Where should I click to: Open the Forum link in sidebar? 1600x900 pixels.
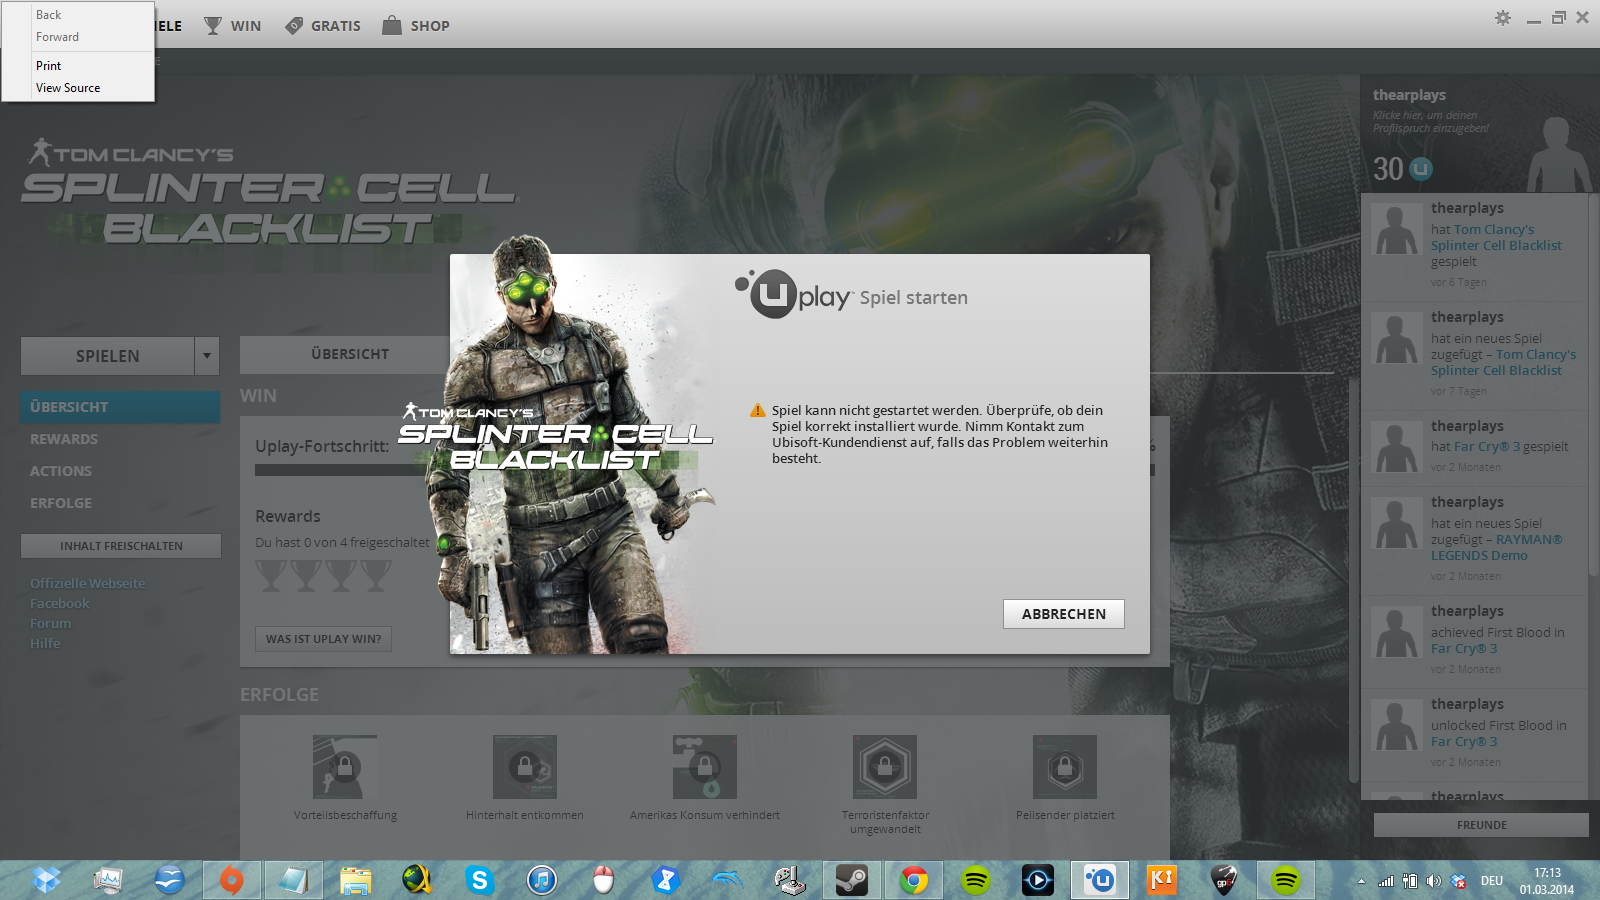pyautogui.click(x=50, y=623)
